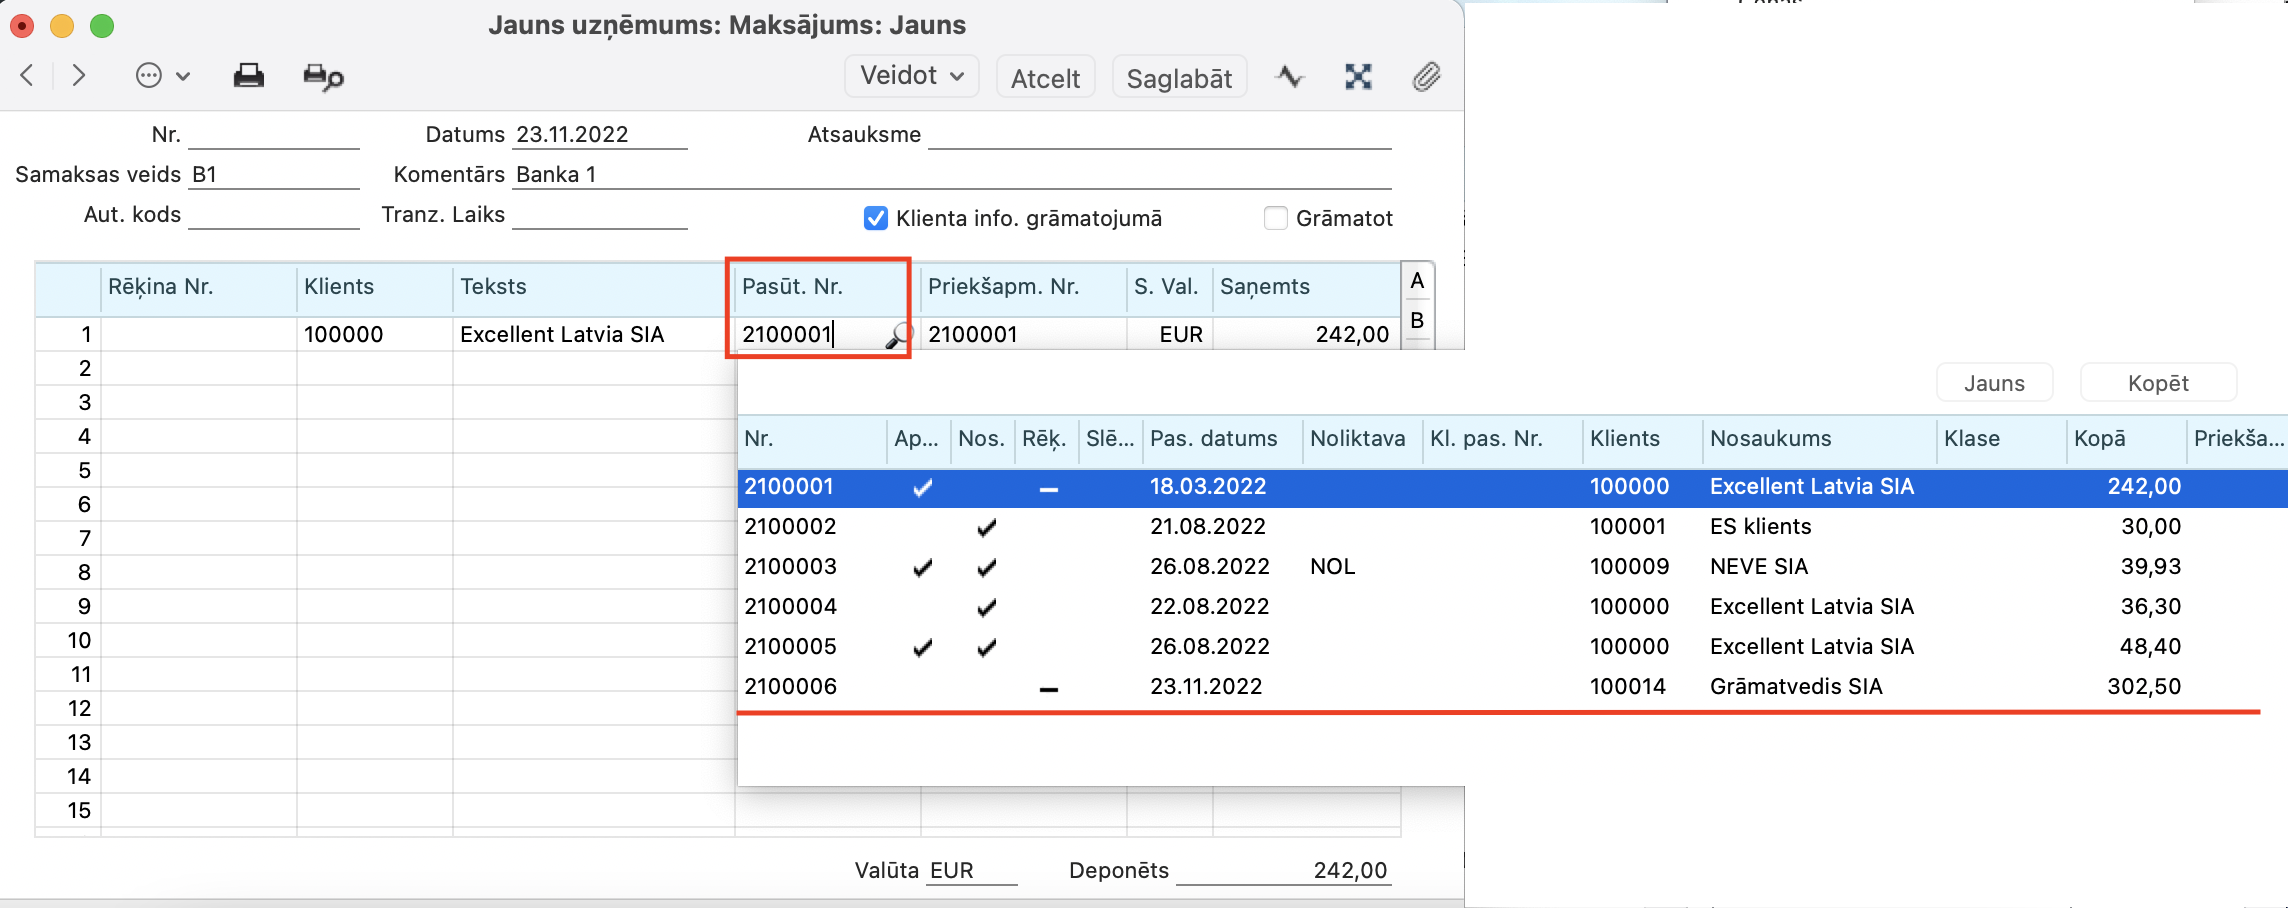Open print preview with magnifier icon
Screen dimensions: 2288x908
click(323, 77)
